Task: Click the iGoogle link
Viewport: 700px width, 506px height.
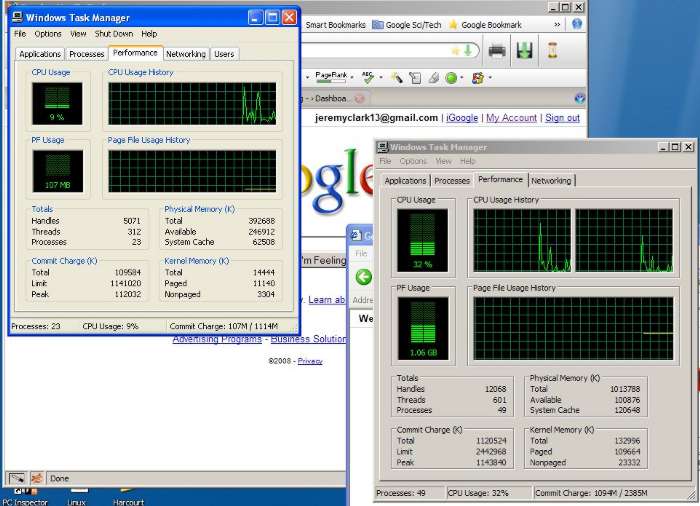Action: coord(461,118)
